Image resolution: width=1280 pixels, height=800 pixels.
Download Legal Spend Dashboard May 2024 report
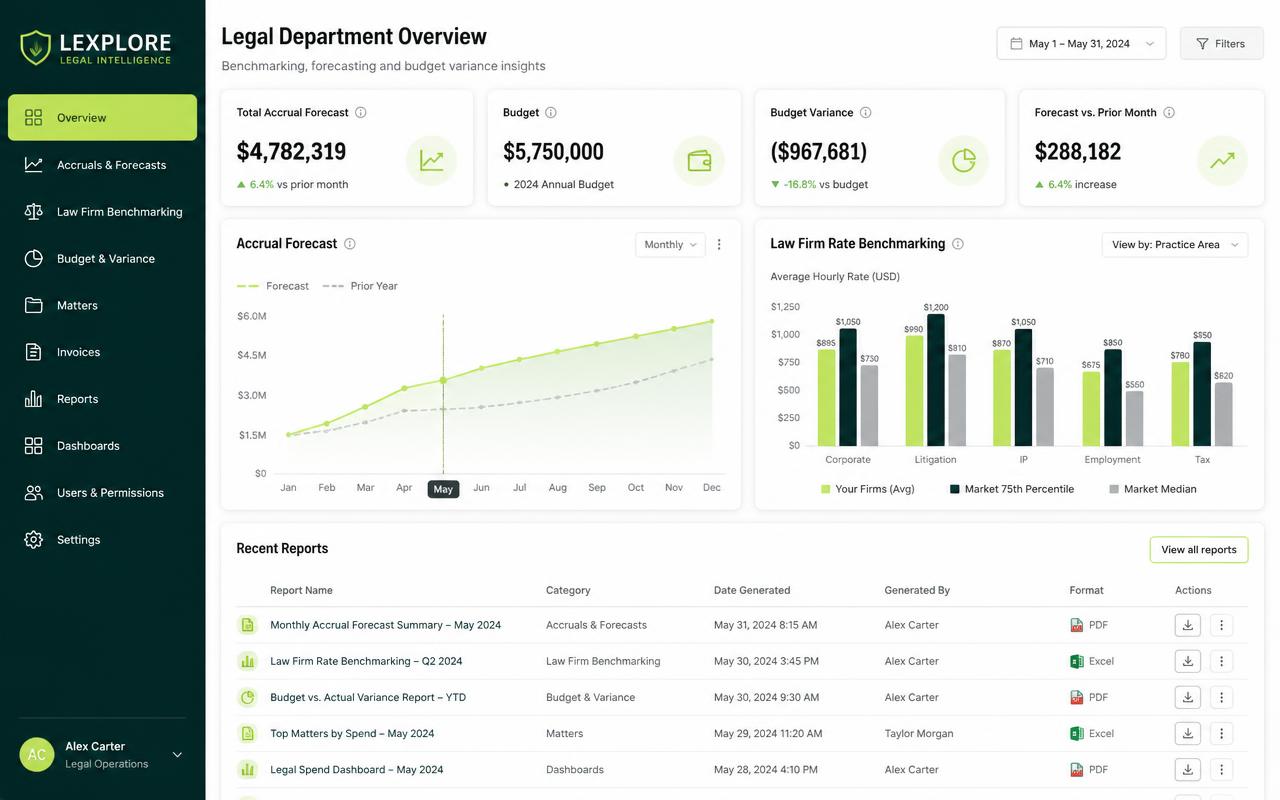click(x=1188, y=770)
